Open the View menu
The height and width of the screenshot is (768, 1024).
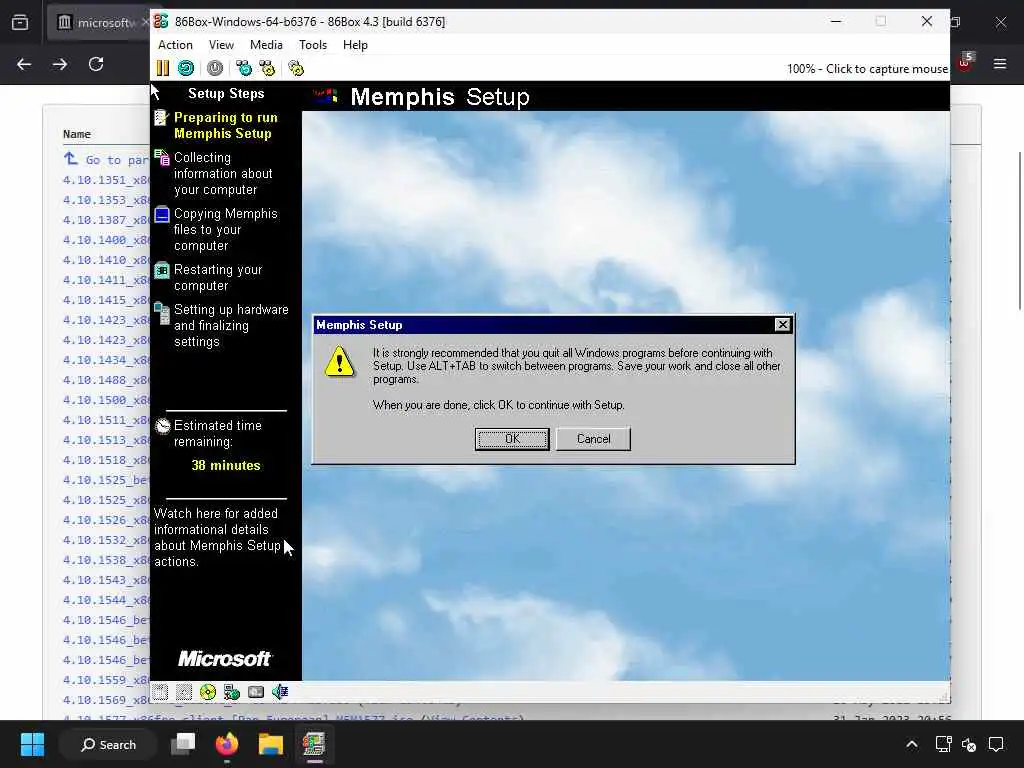coord(221,45)
